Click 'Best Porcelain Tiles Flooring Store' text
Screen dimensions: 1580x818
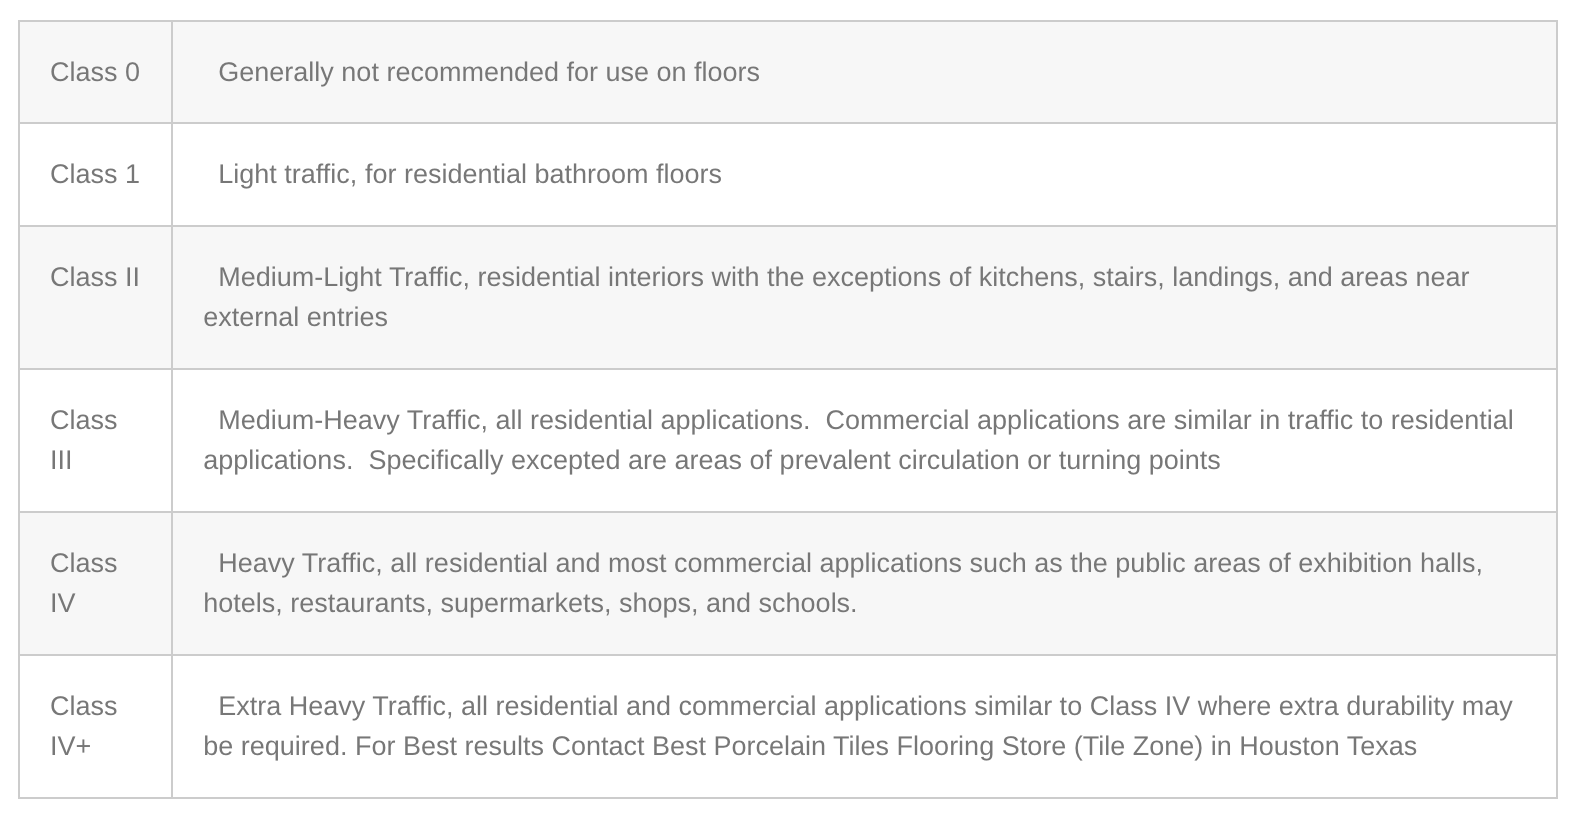[x=858, y=747]
